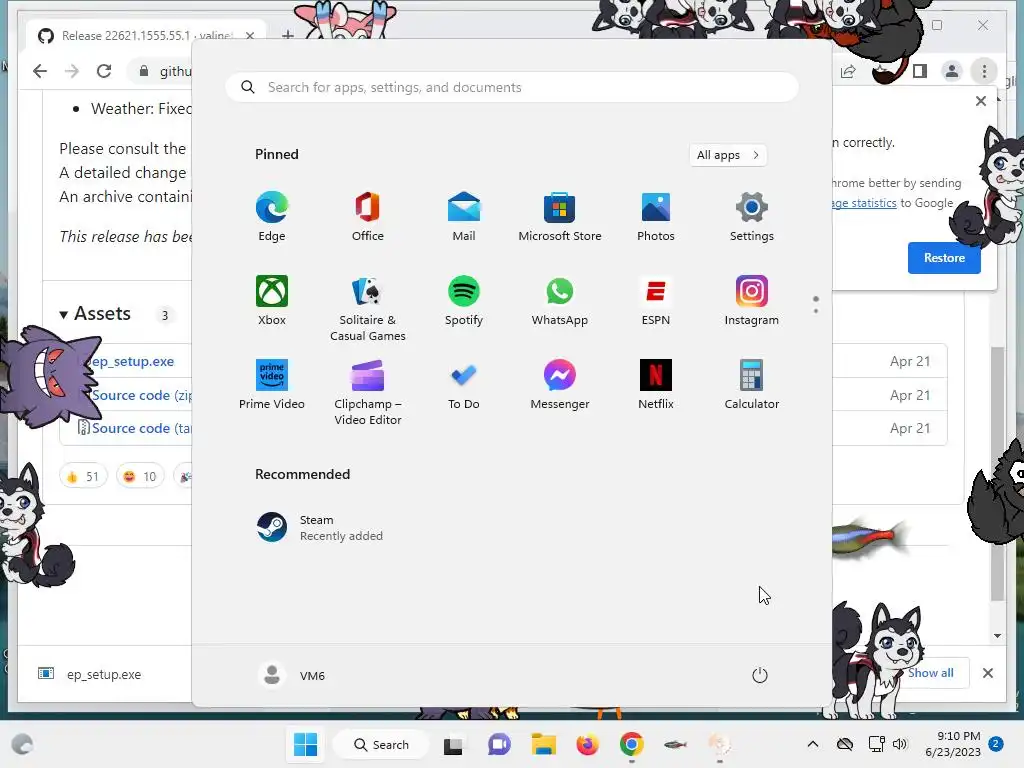
Task: Download Source code (tar) link
Action: [x=142, y=428]
